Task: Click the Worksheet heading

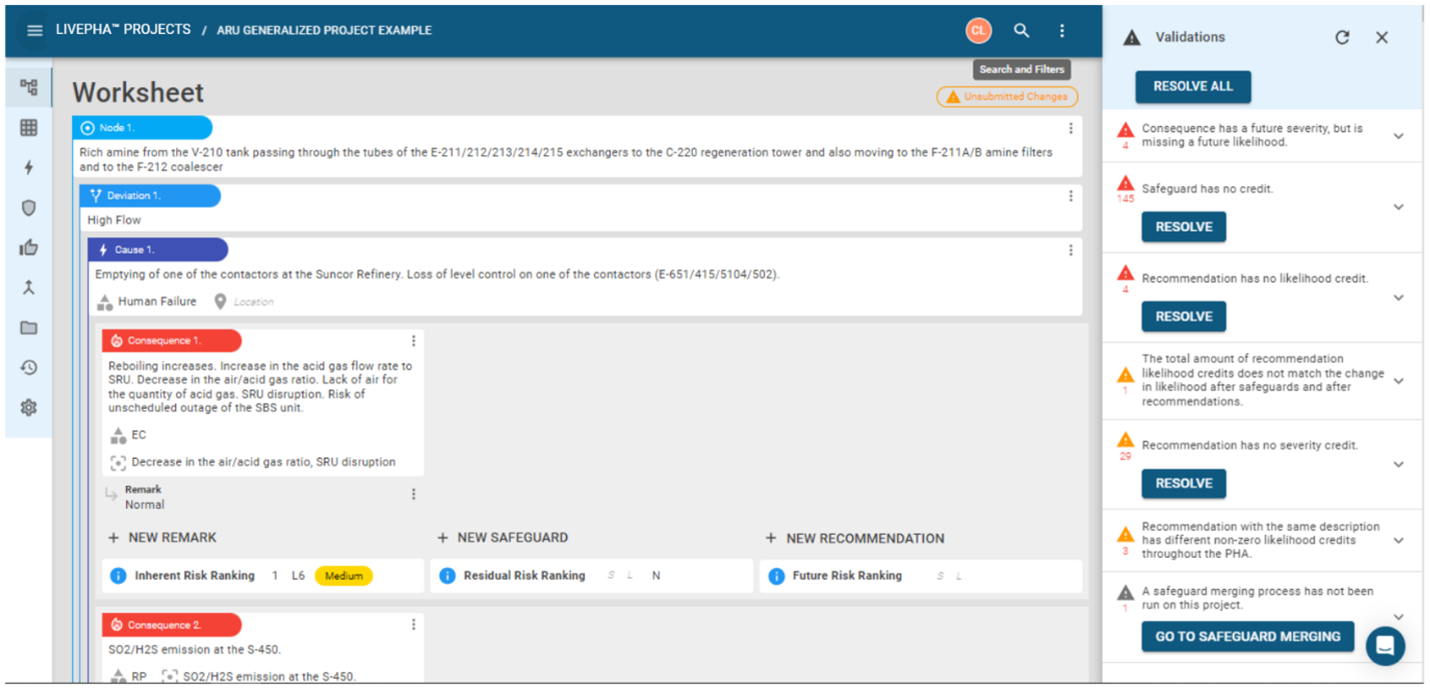Action: (x=138, y=92)
